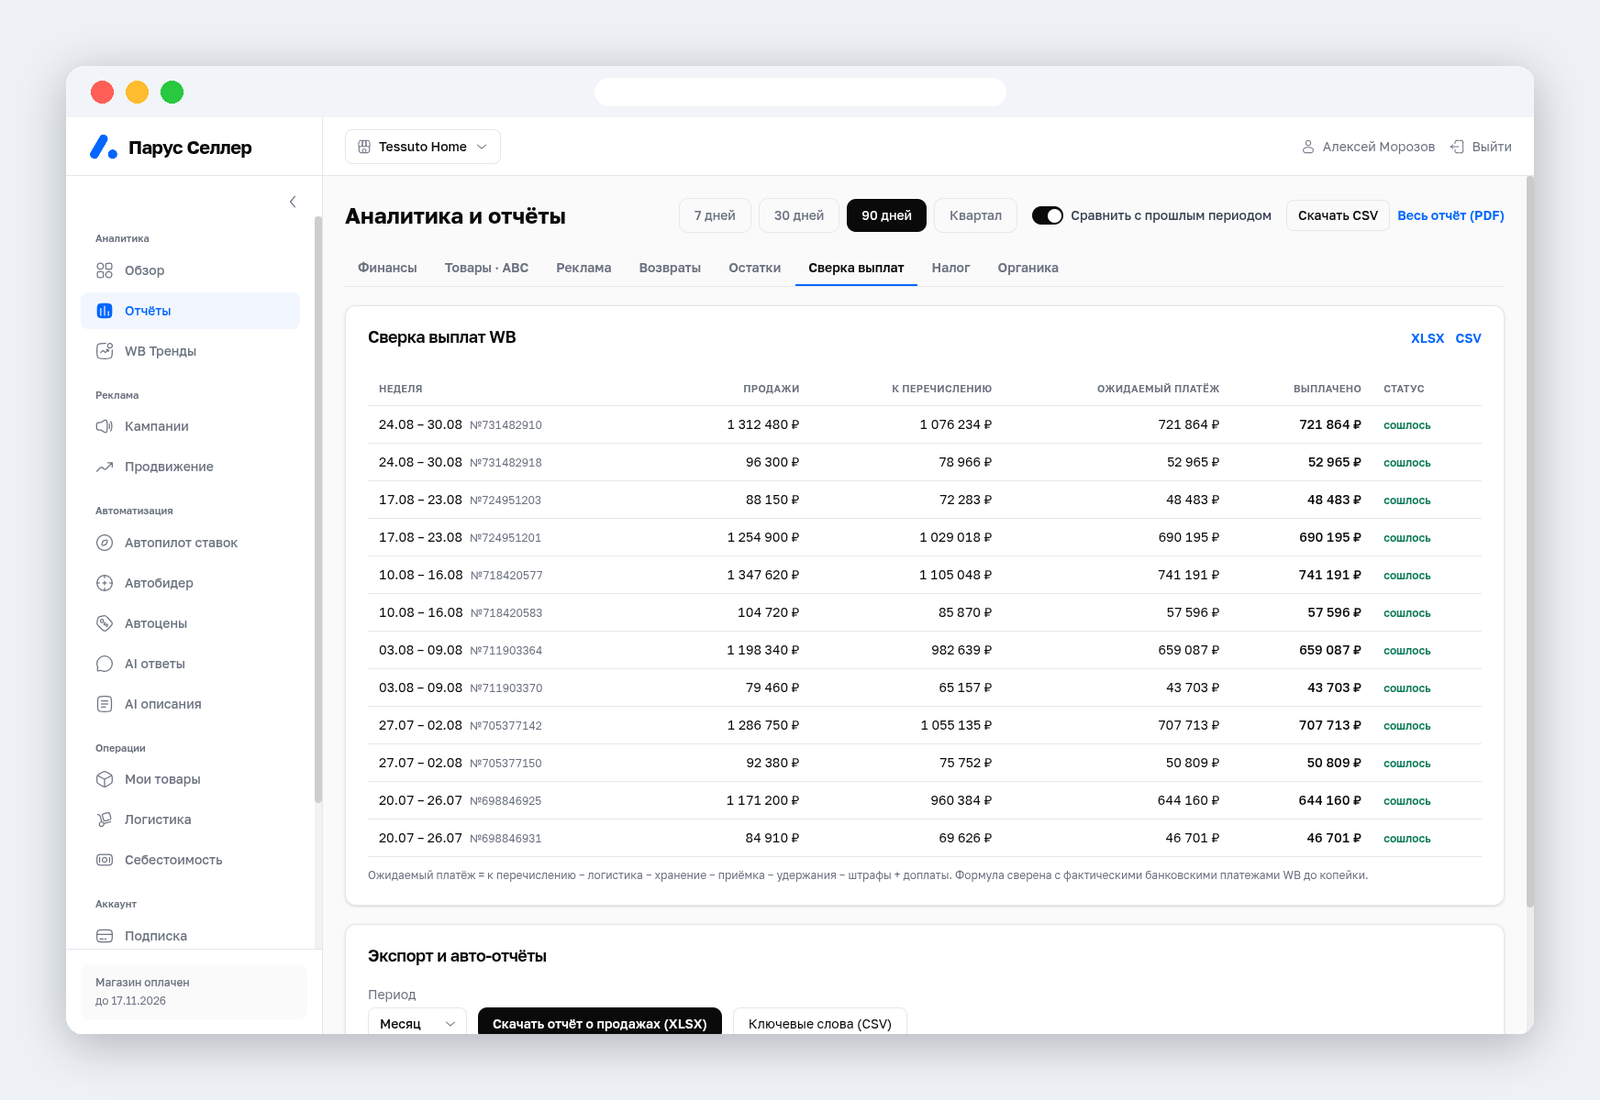Viewport: 1600px width, 1100px height.
Task: Click the Ключевые слова (CSV) button
Action: click(820, 1023)
